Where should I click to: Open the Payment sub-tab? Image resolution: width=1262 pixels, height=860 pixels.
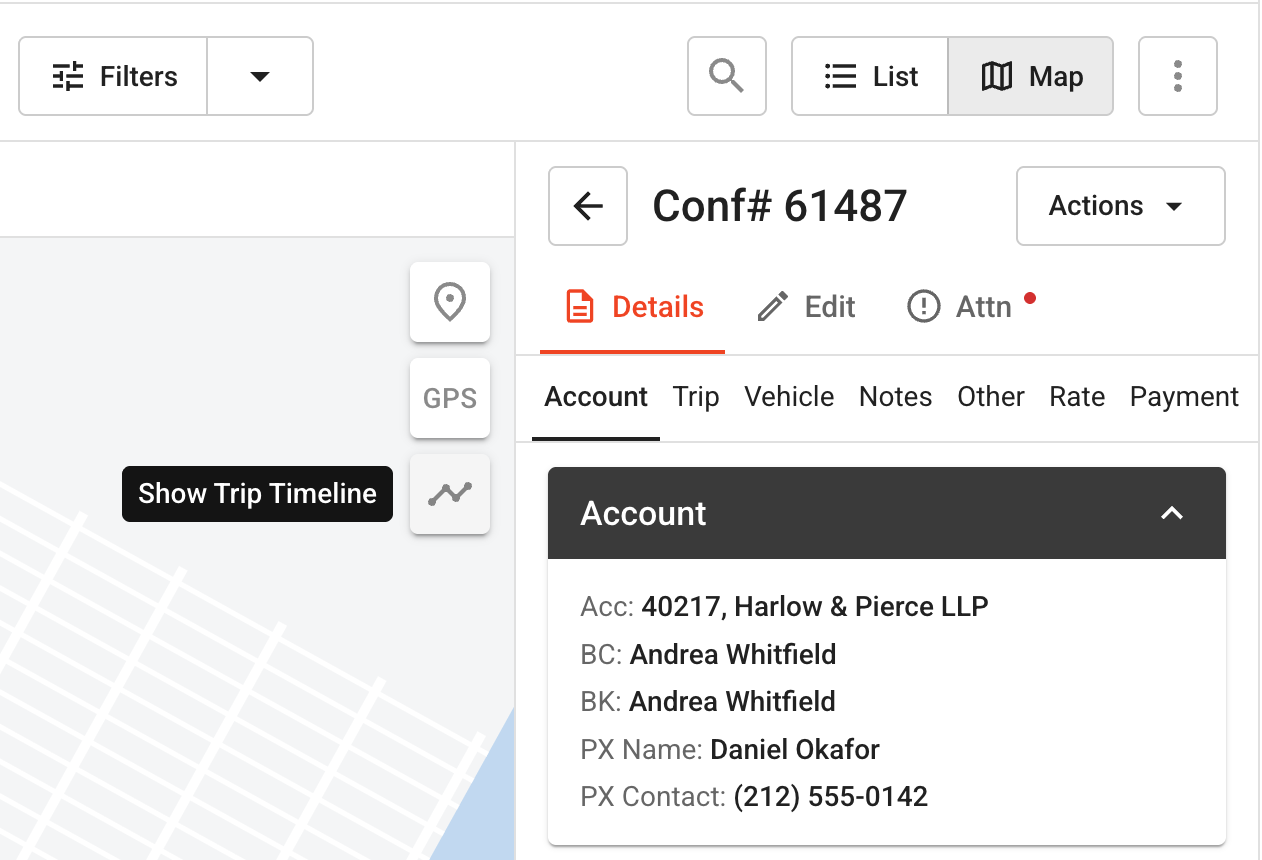tap(1184, 397)
